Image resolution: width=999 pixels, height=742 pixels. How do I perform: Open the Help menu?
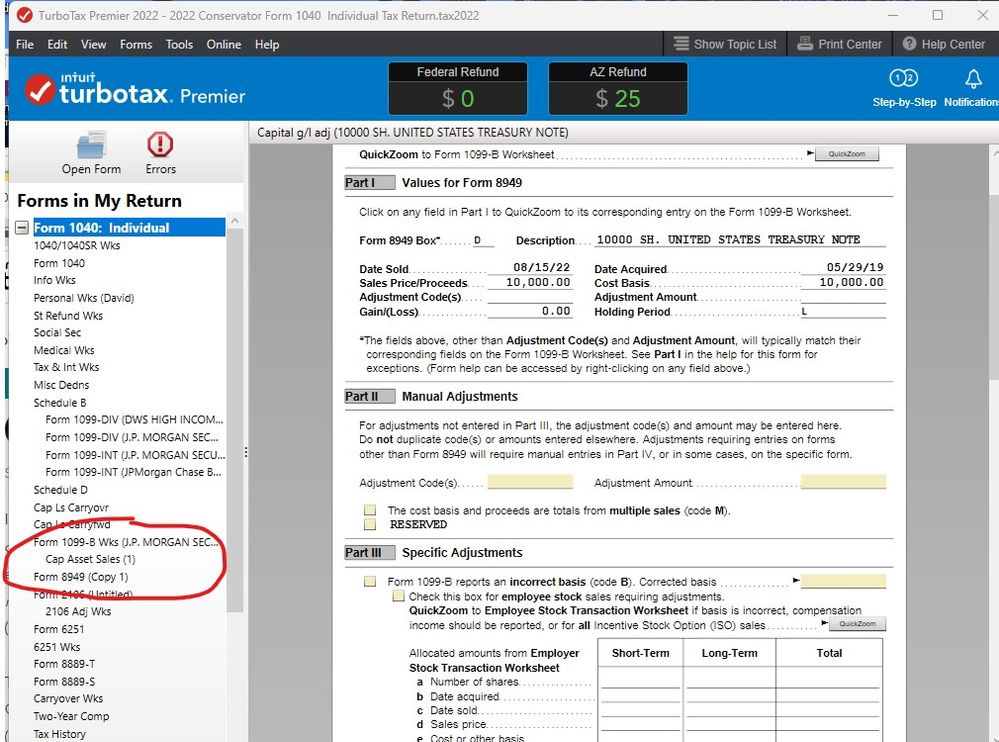click(x=267, y=44)
